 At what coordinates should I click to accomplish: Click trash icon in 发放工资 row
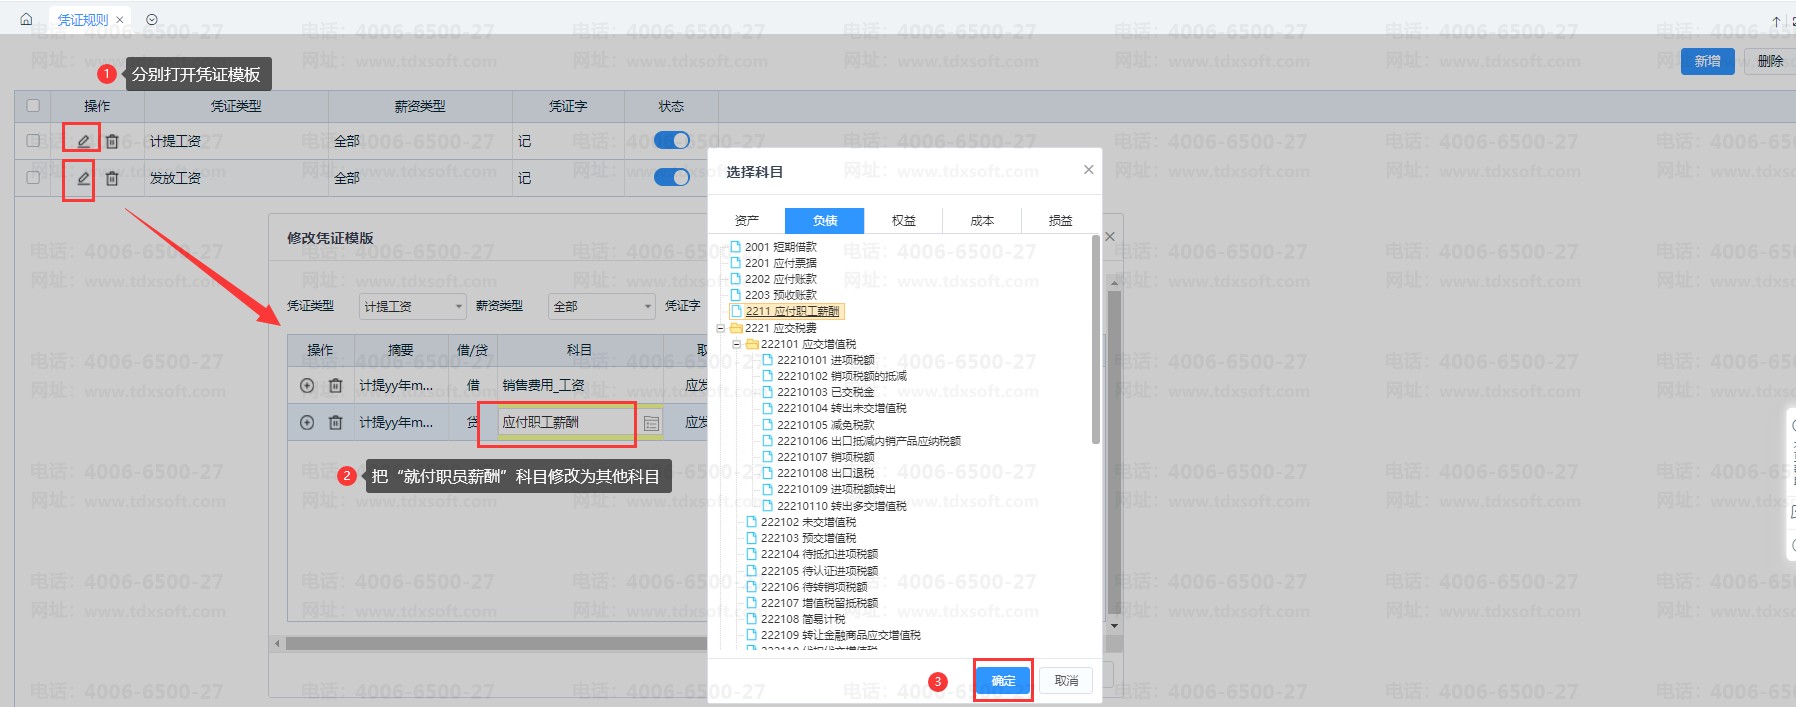(112, 178)
